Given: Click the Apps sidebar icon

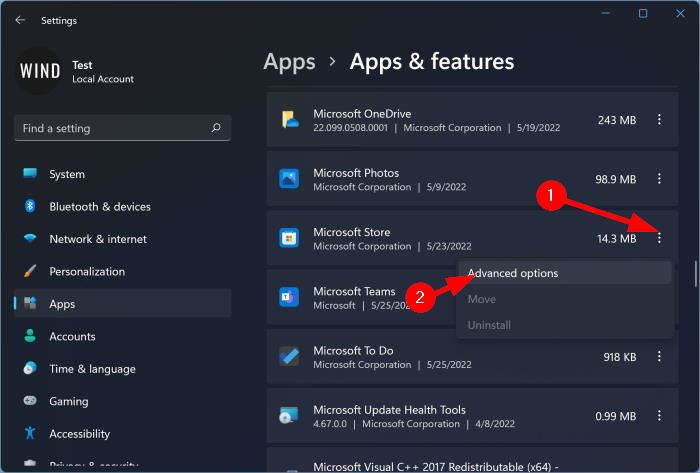Looking at the screenshot, I should [30, 303].
